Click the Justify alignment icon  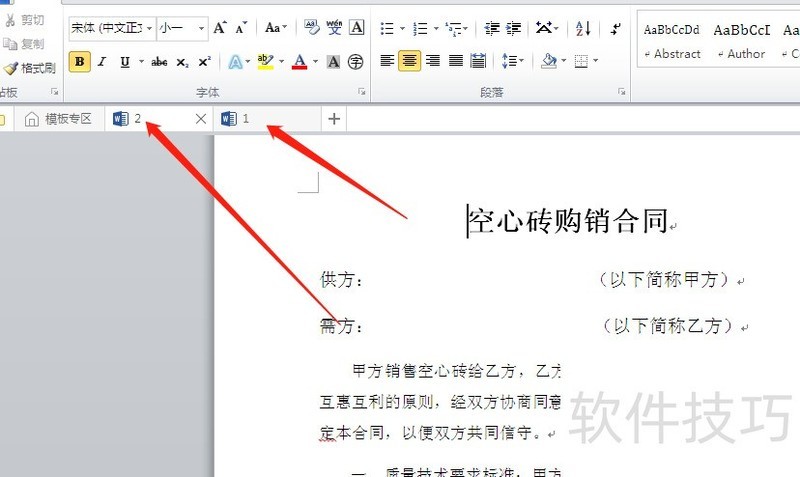(x=456, y=61)
